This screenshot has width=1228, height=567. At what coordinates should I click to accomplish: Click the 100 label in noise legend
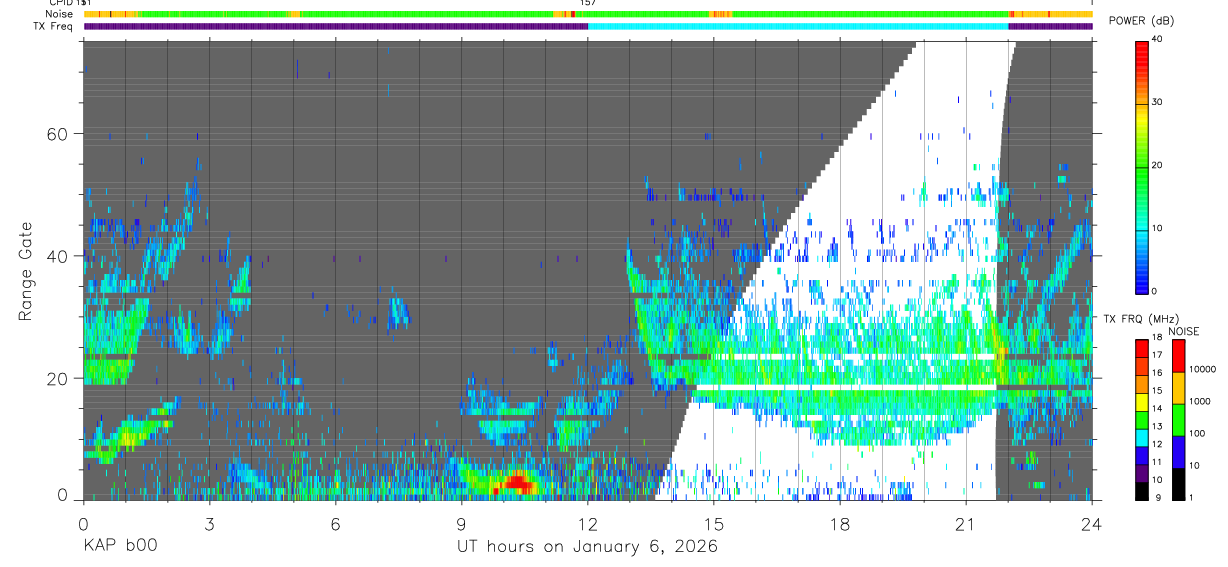1198,433
